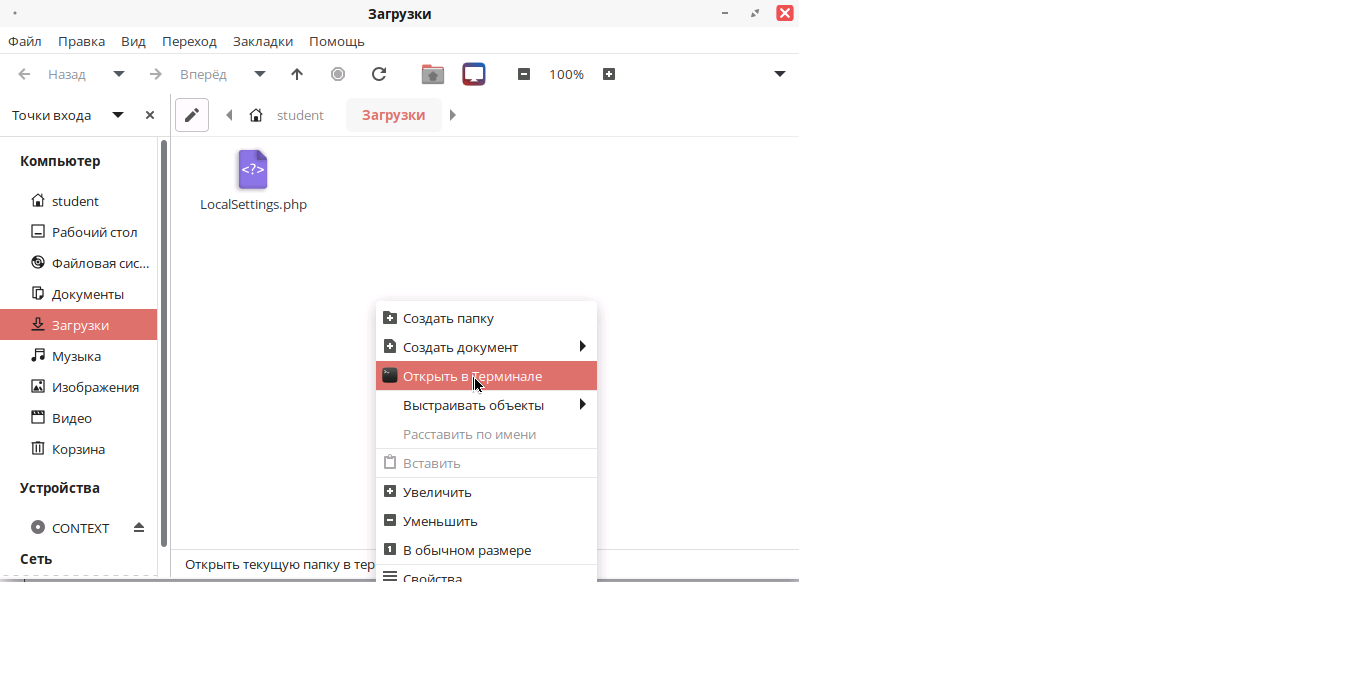
Task: Click the zoom out minus icon
Action: point(524,74)
